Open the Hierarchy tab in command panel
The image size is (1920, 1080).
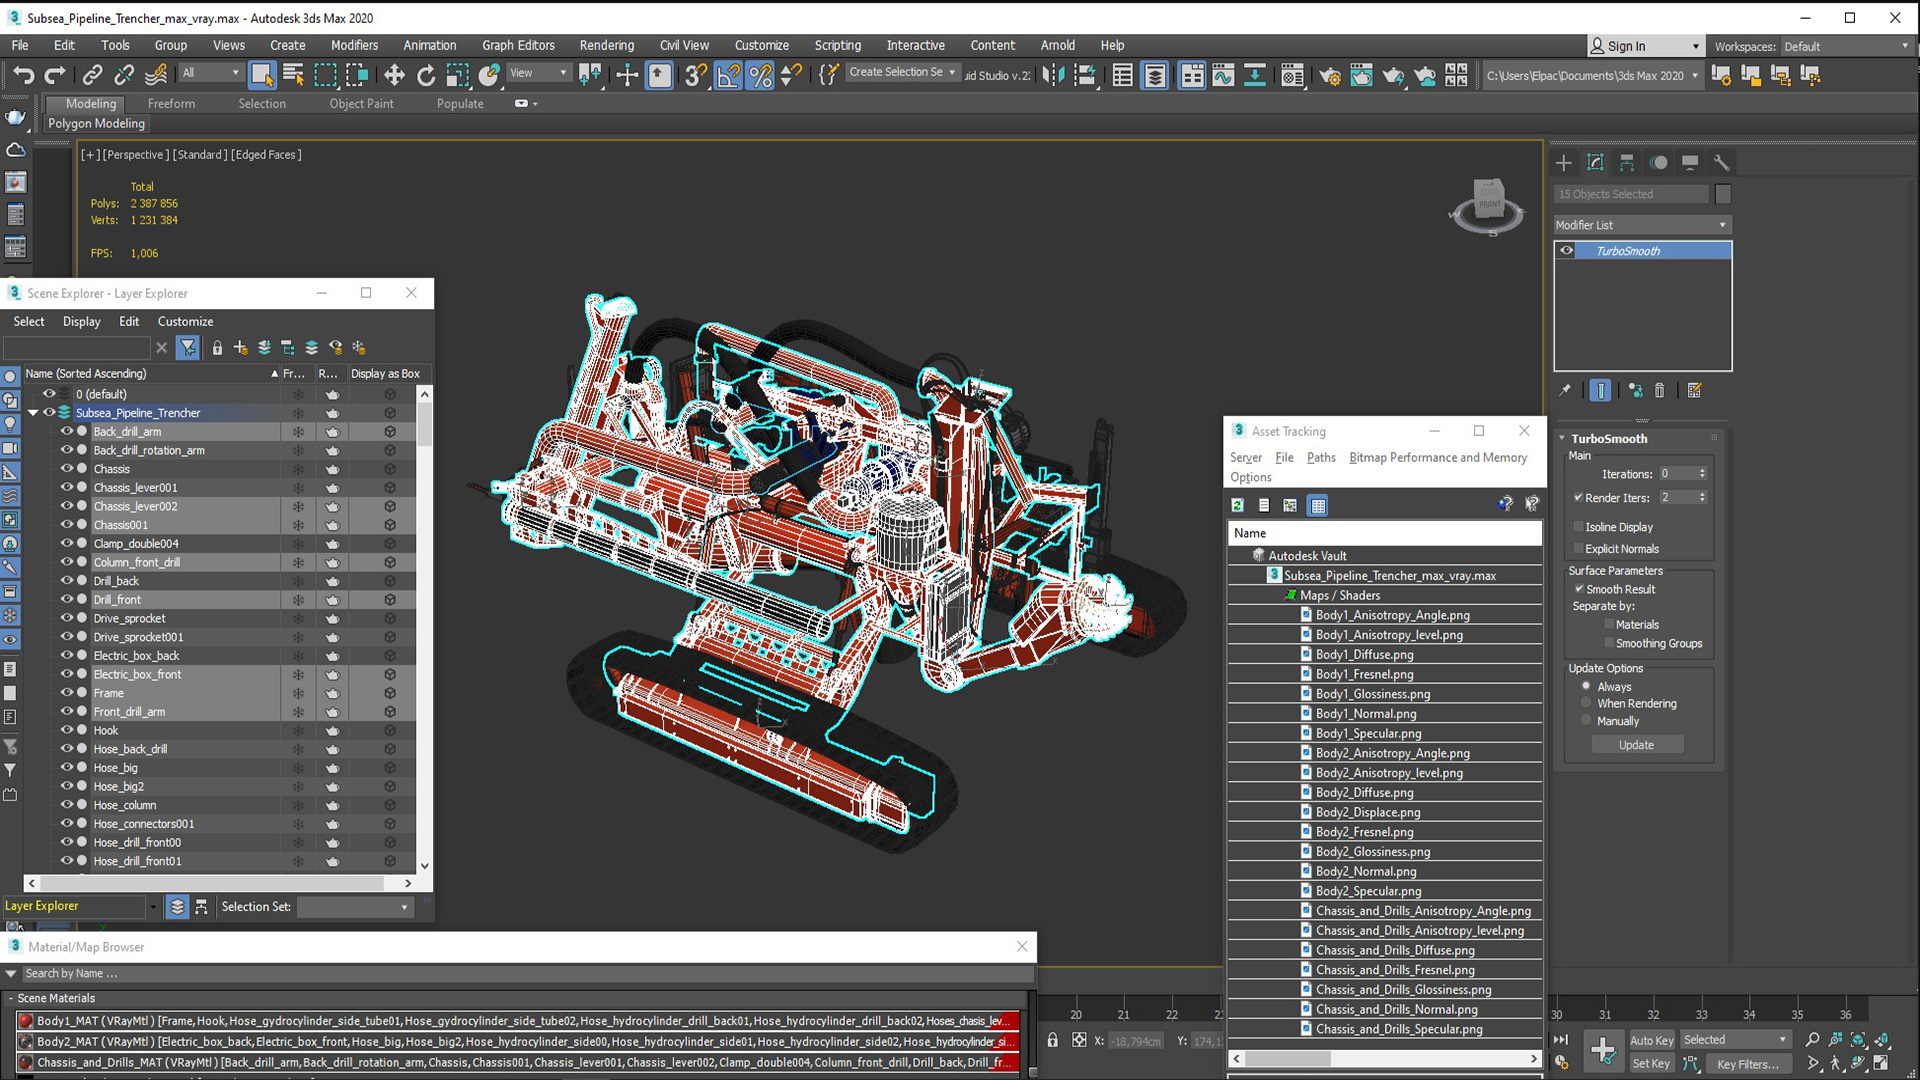(1627, 162)
